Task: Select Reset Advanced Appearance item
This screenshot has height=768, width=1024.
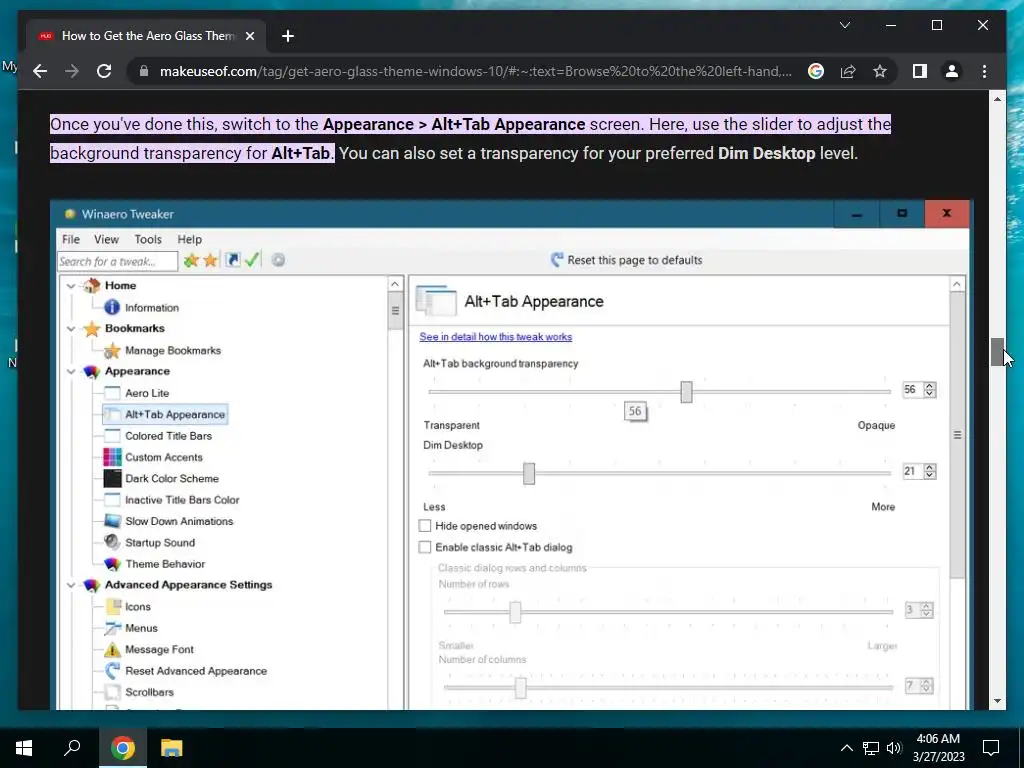Action: coord(196,671)
